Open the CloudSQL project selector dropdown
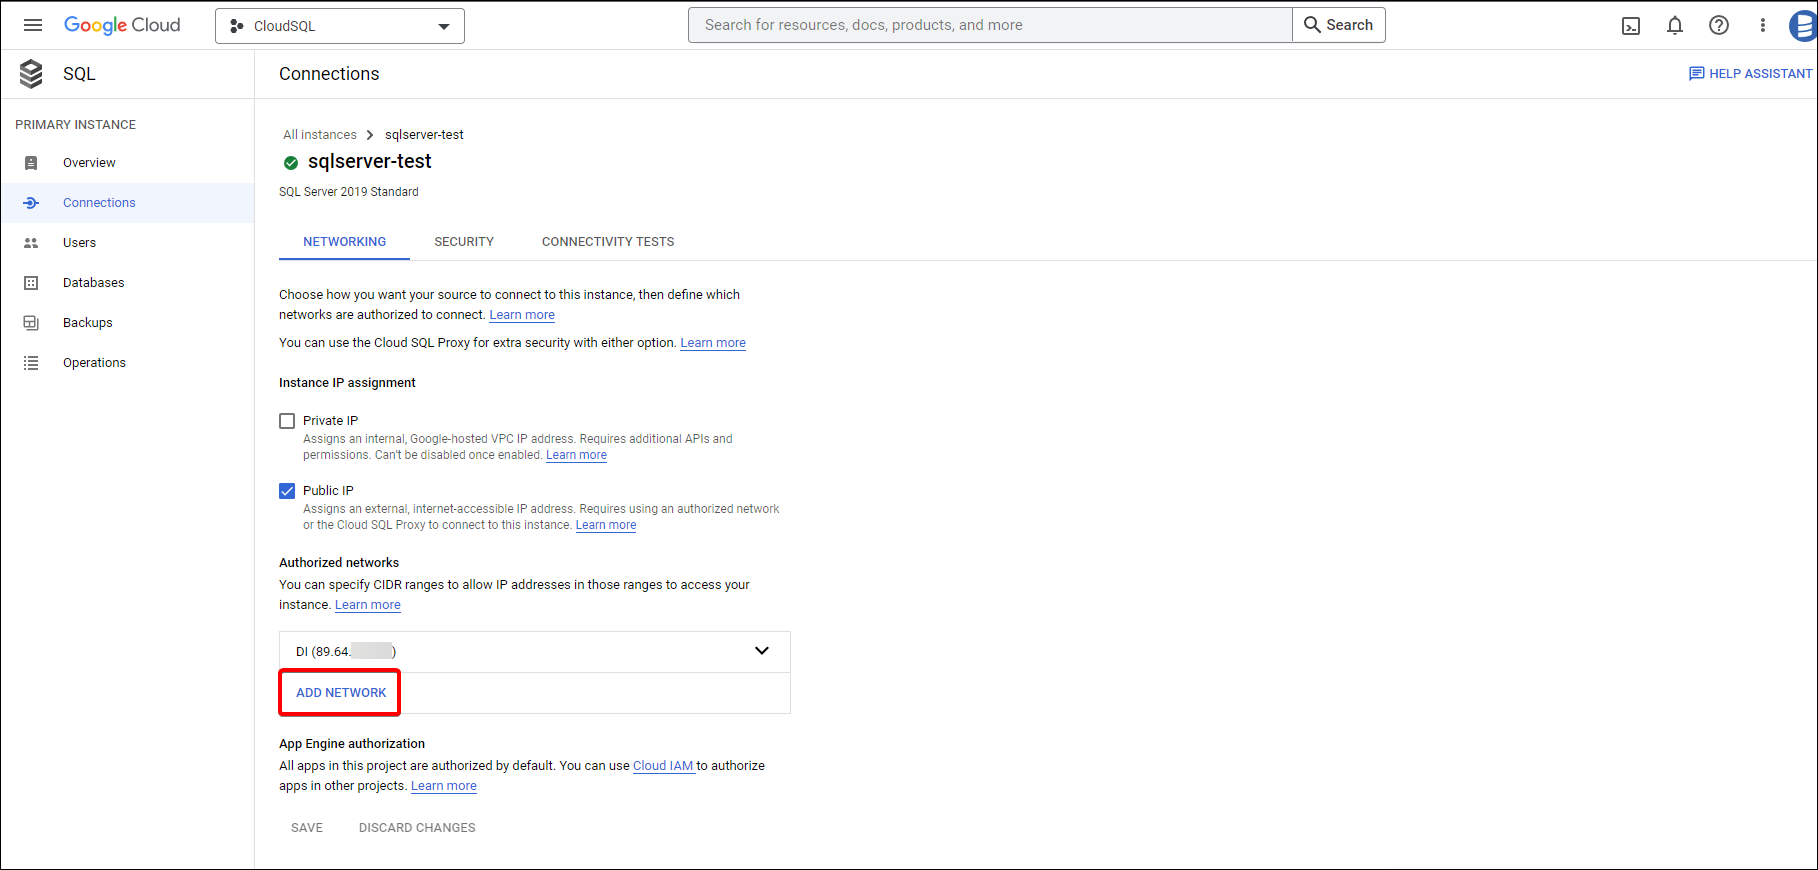This screenshot has height=870, width=1818. click(340, 26)
